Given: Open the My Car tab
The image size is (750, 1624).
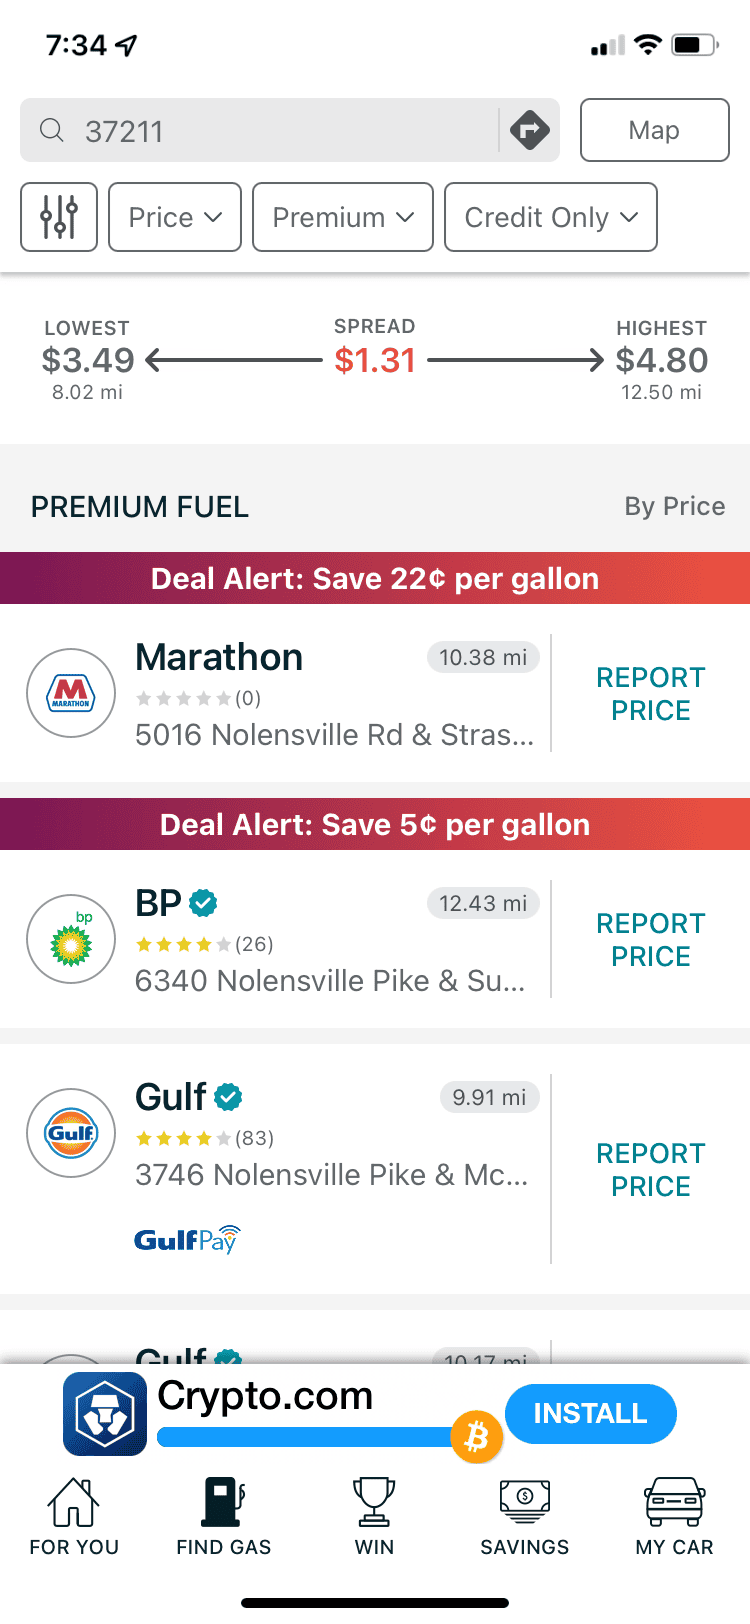Looking at the screenshot, I should coord(674,1517).
